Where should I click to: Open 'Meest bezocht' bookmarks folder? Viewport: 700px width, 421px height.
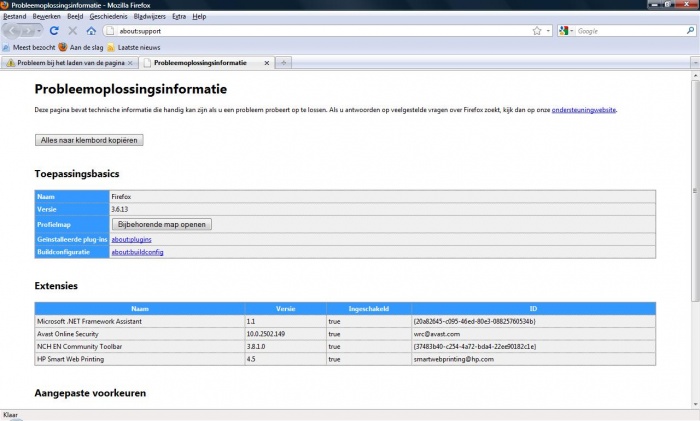pos(29,47)
